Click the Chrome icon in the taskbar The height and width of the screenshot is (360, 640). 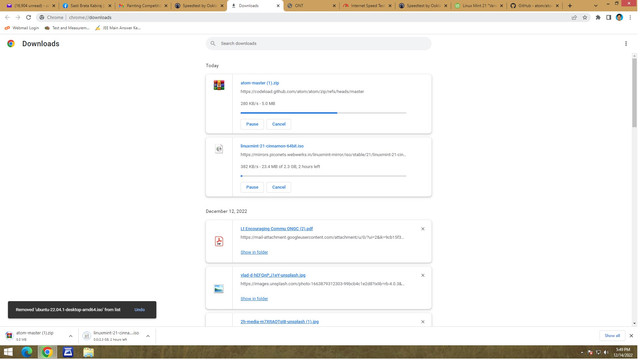[47, 352]
